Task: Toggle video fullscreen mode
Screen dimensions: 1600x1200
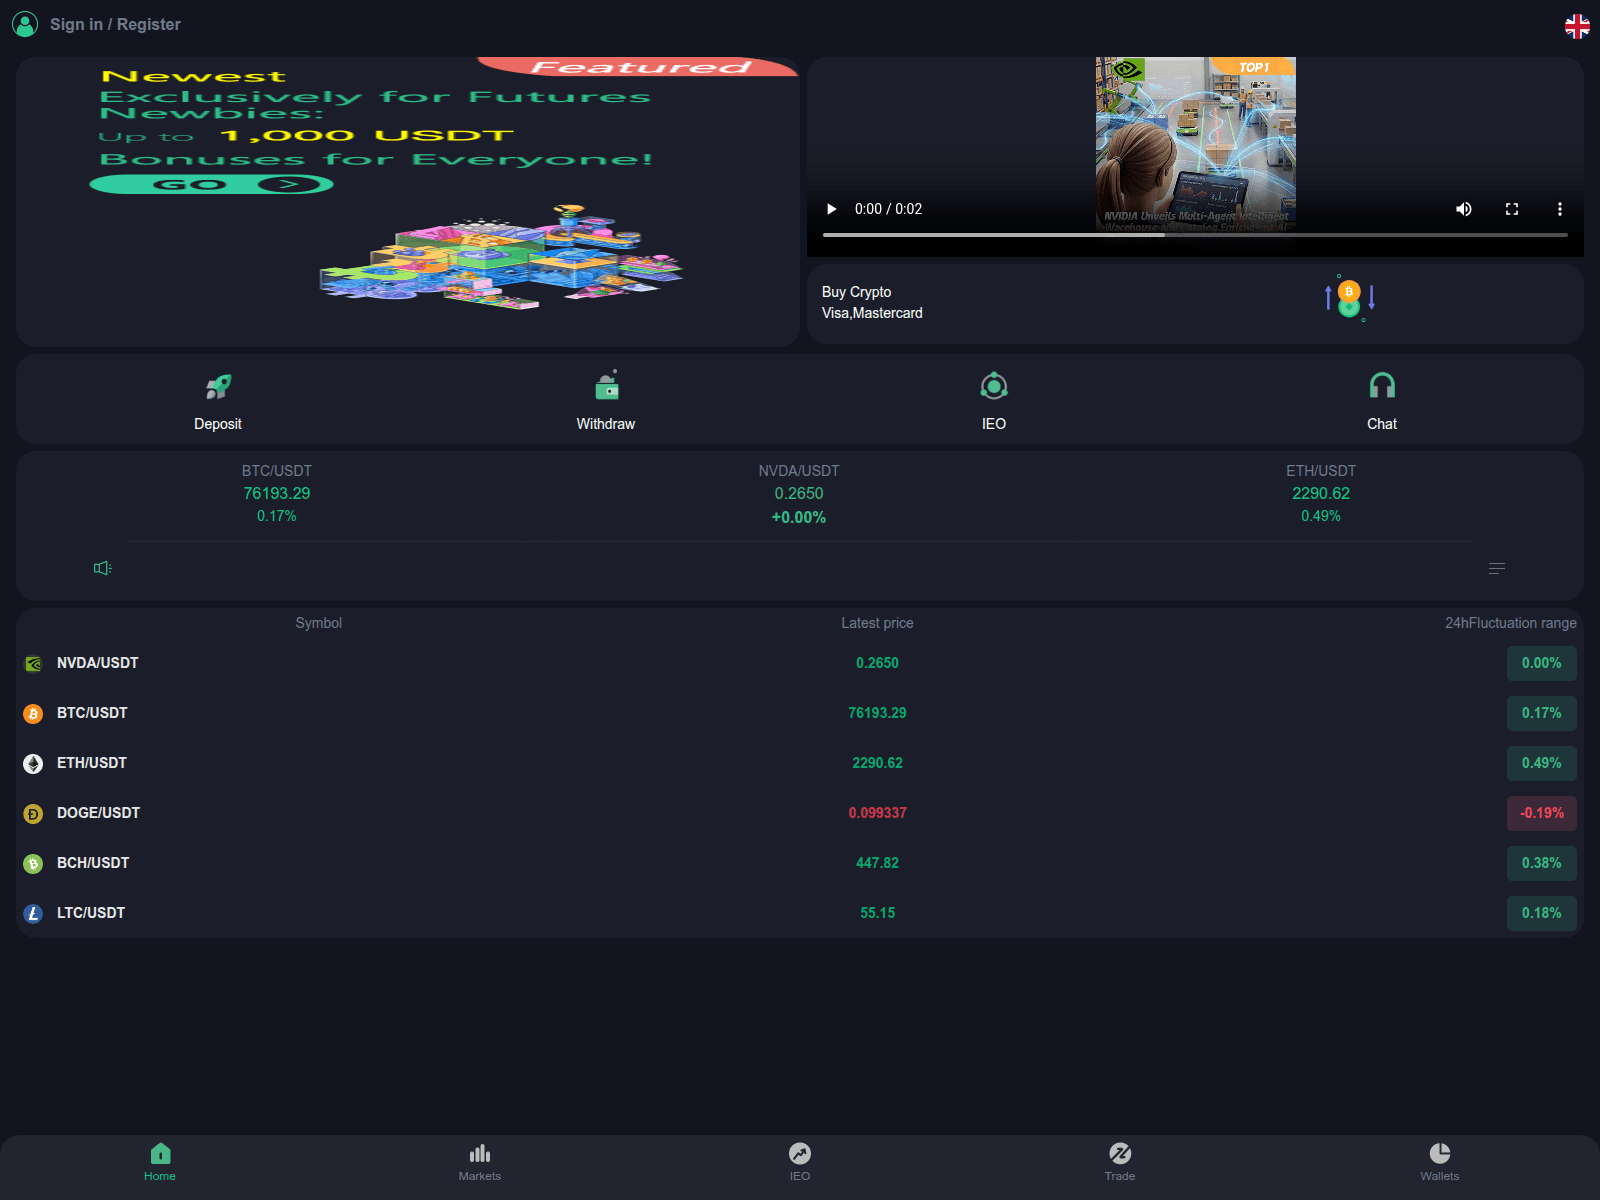Action: tap(1511, 209)
